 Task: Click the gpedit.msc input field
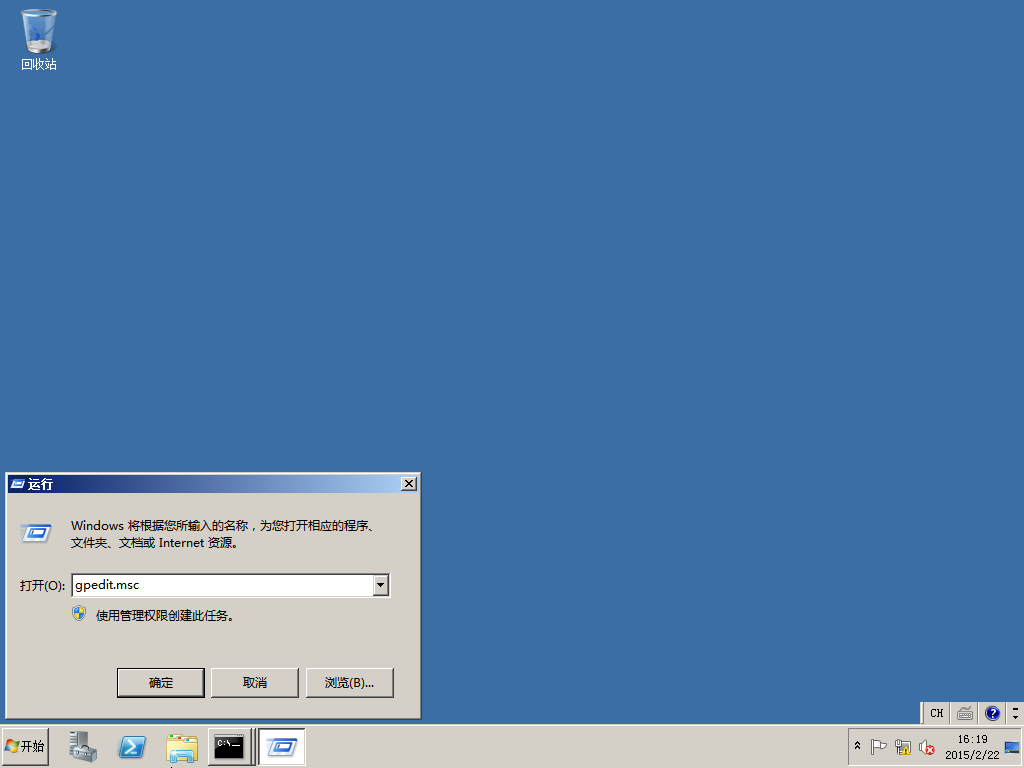223,585
